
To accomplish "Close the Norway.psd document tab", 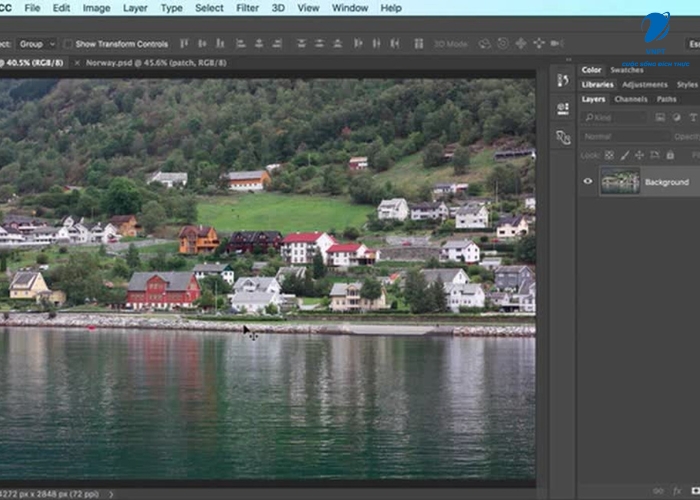I will coord(77,63).
